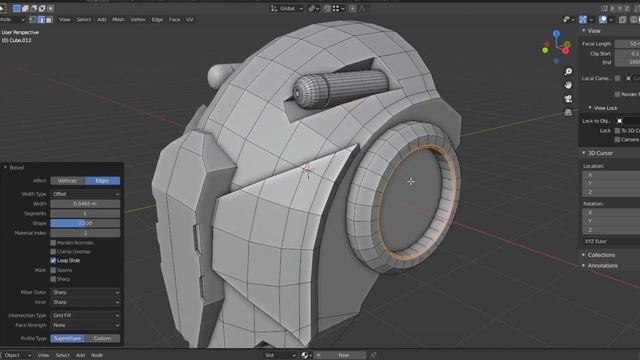
Task: Enable Lock To 3D Cursor checkbox
Action: tap(617, 131)
